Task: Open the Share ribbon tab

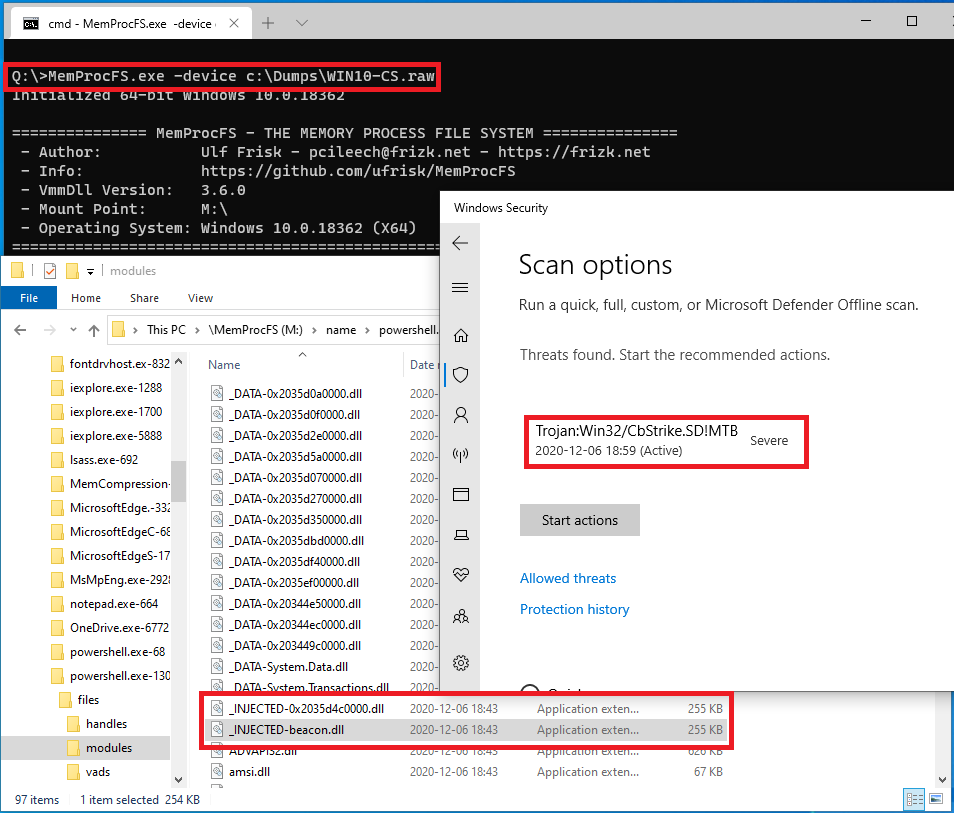Action: 144,298
